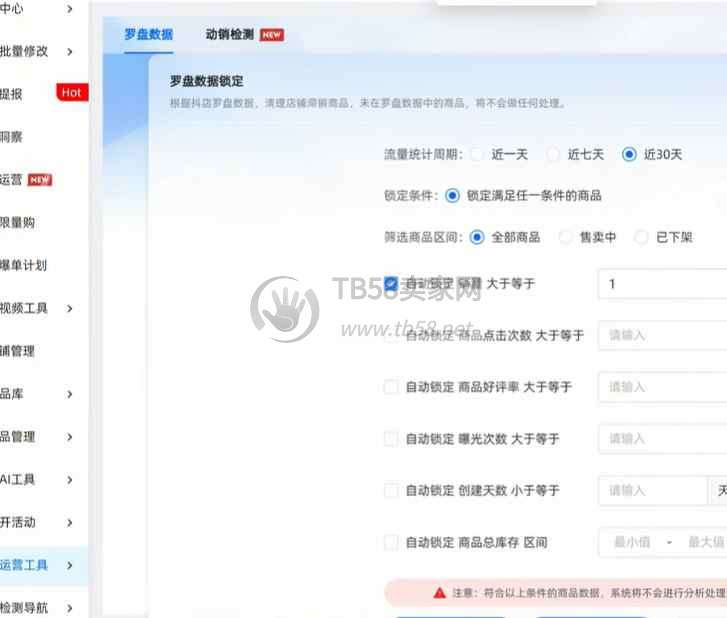This screenshot has height=618, width=727.
Task: Open the 运营 sidebar item
Action: point(11,180)
